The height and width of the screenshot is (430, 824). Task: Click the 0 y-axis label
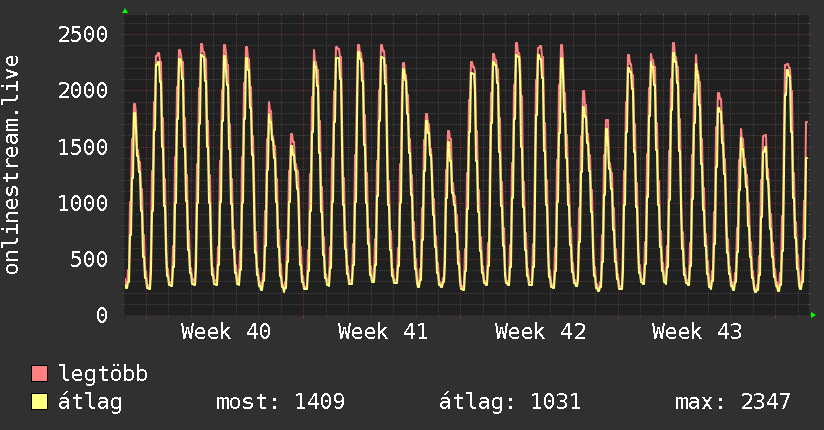click(x=102, y=315)
